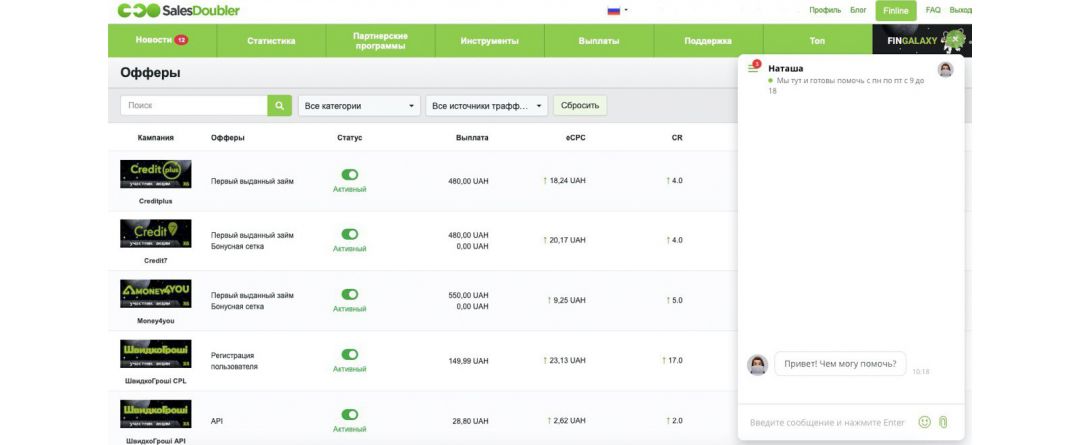Viewport: 1080px width, 445px height.
Task: Open the Инструменты menu tab
Action: pos(490,41)
